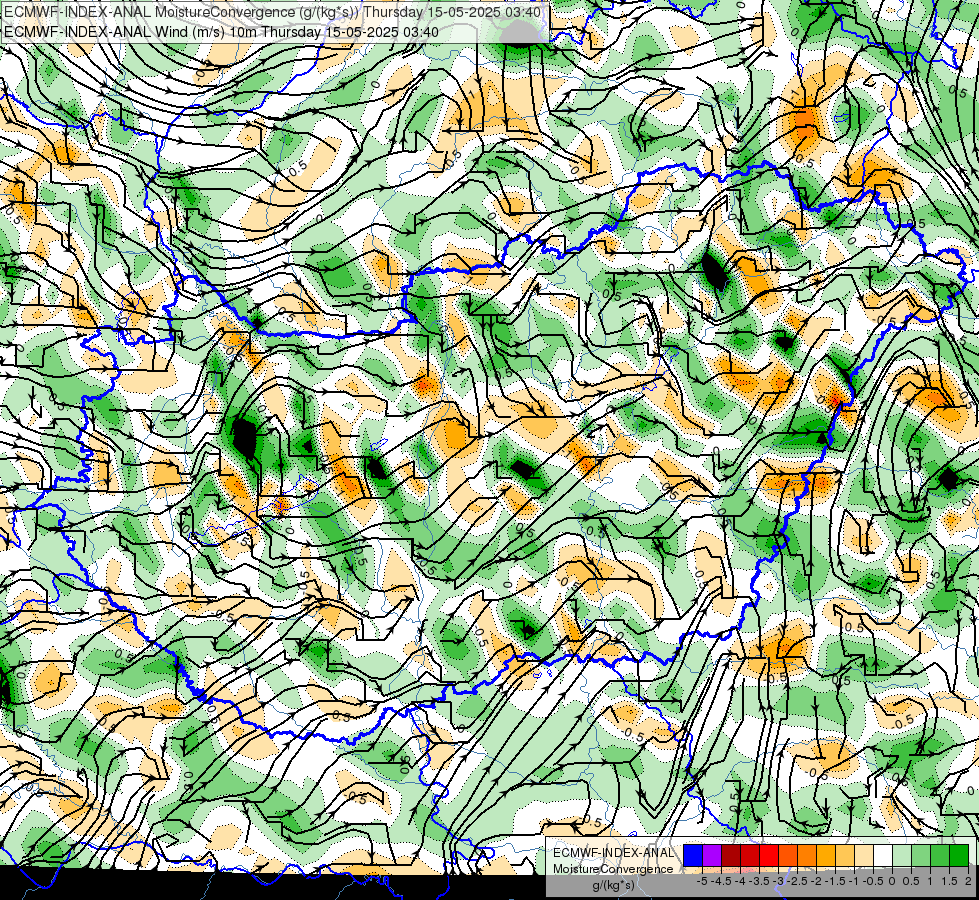Click the legend tick value -3.5
979x900 pixels.
[x=761, y=881]
